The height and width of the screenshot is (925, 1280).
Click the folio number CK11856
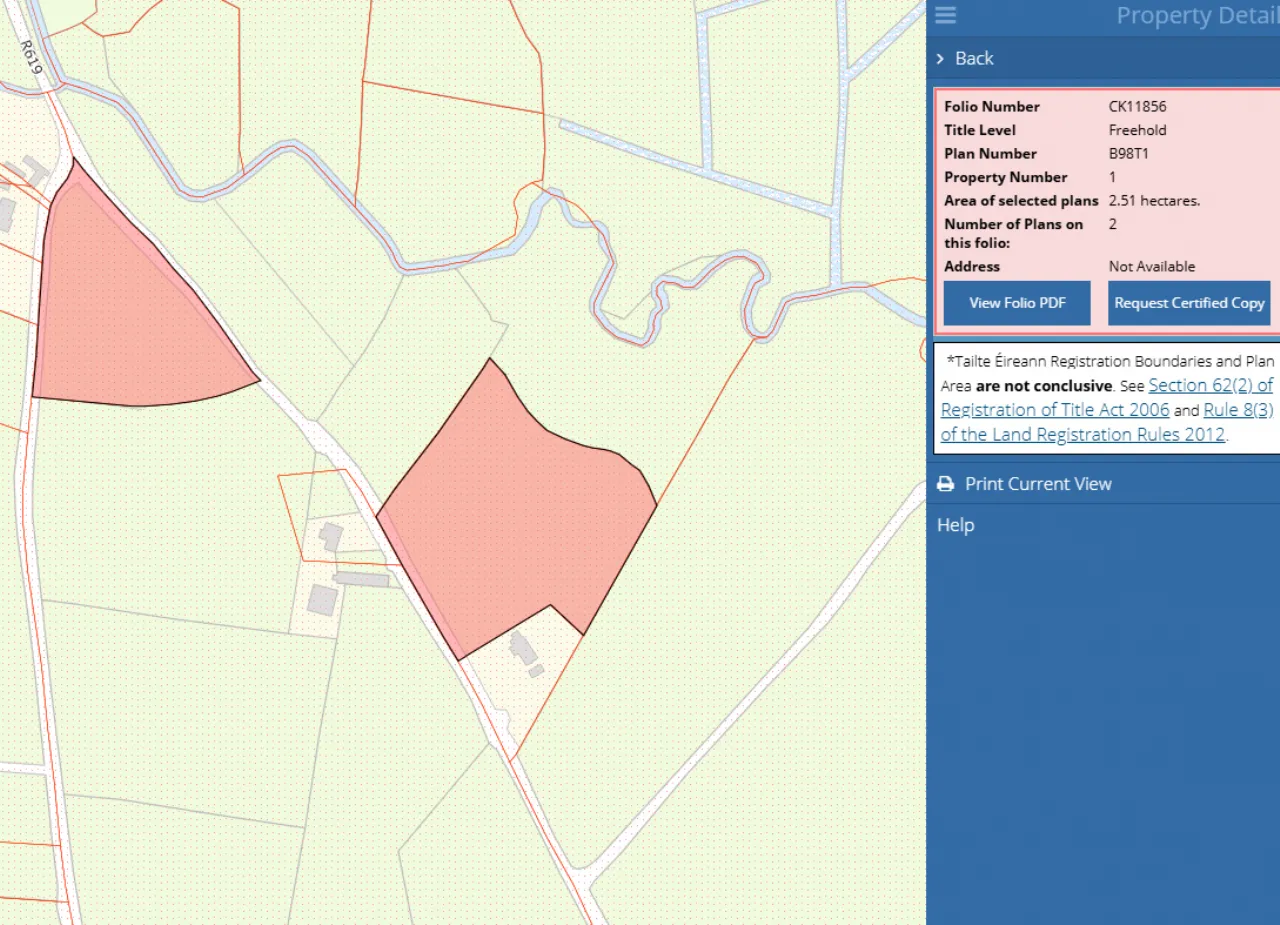pyautogui.click(x=1137, y=107)
